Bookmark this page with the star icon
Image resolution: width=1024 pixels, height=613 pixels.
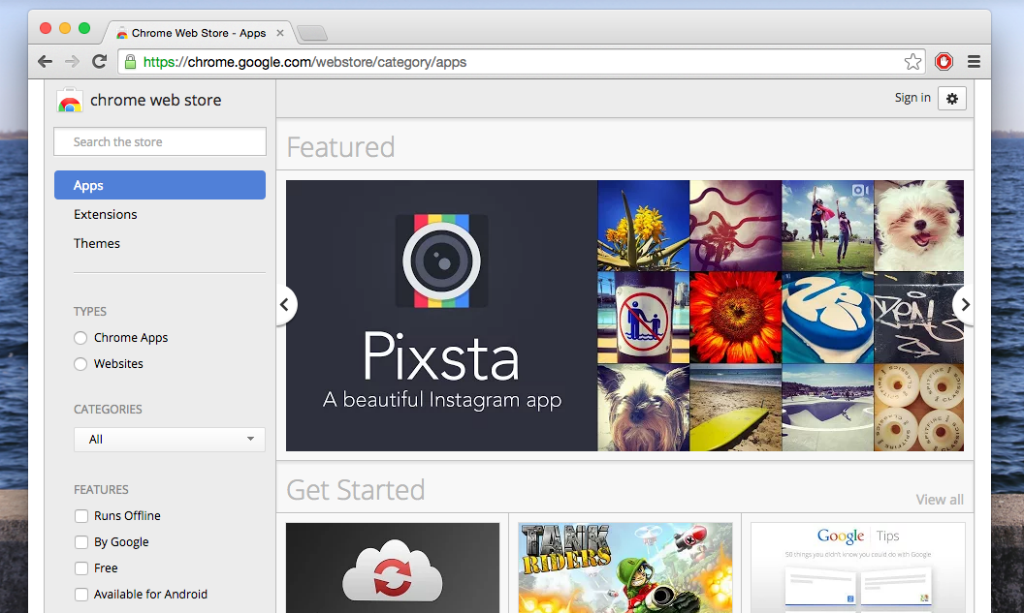click(912, 62)
